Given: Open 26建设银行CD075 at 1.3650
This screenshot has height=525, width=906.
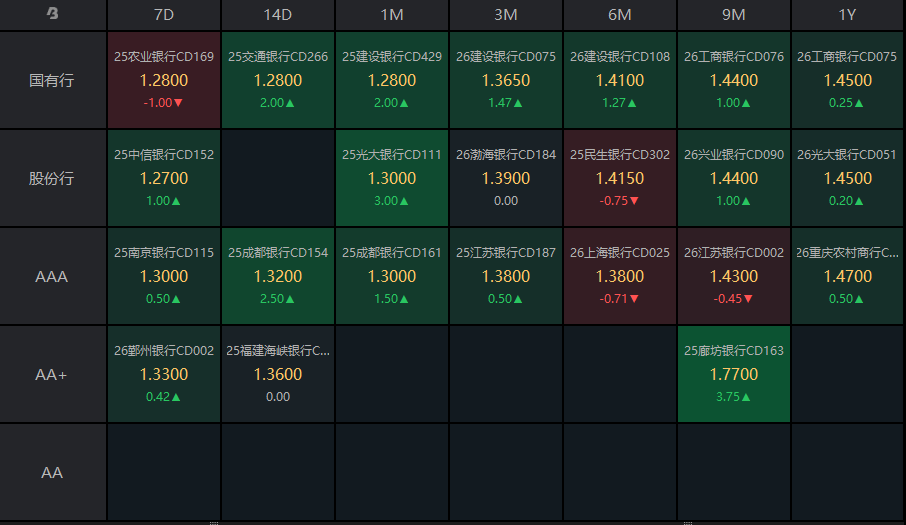Looking at the screenshot, I should tap(506, 80).
